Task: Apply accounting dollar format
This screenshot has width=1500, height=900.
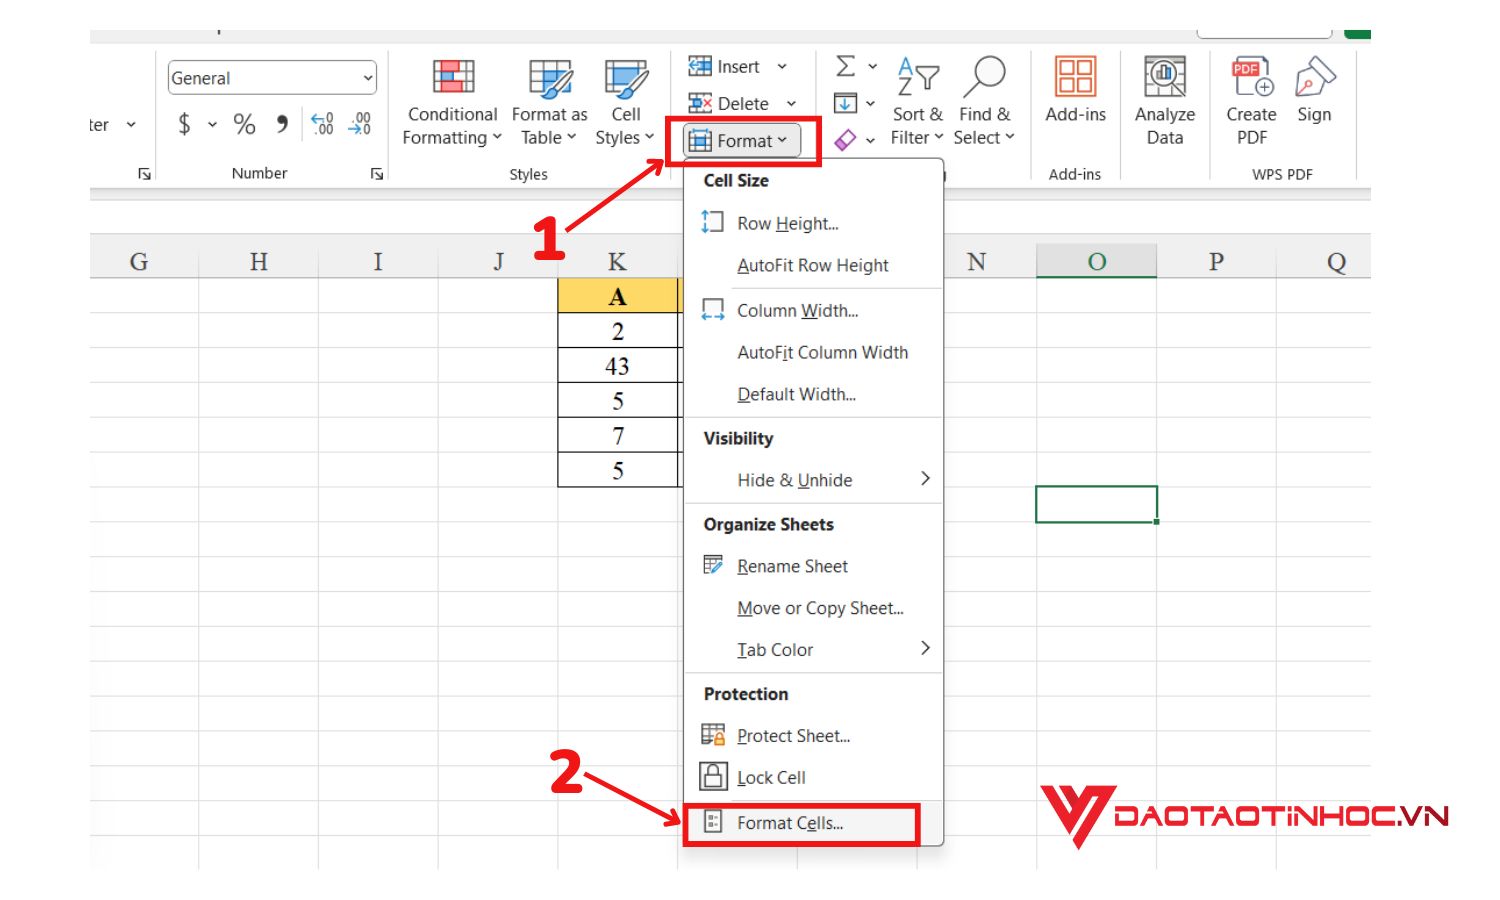Action: click(x=182, y=123)
